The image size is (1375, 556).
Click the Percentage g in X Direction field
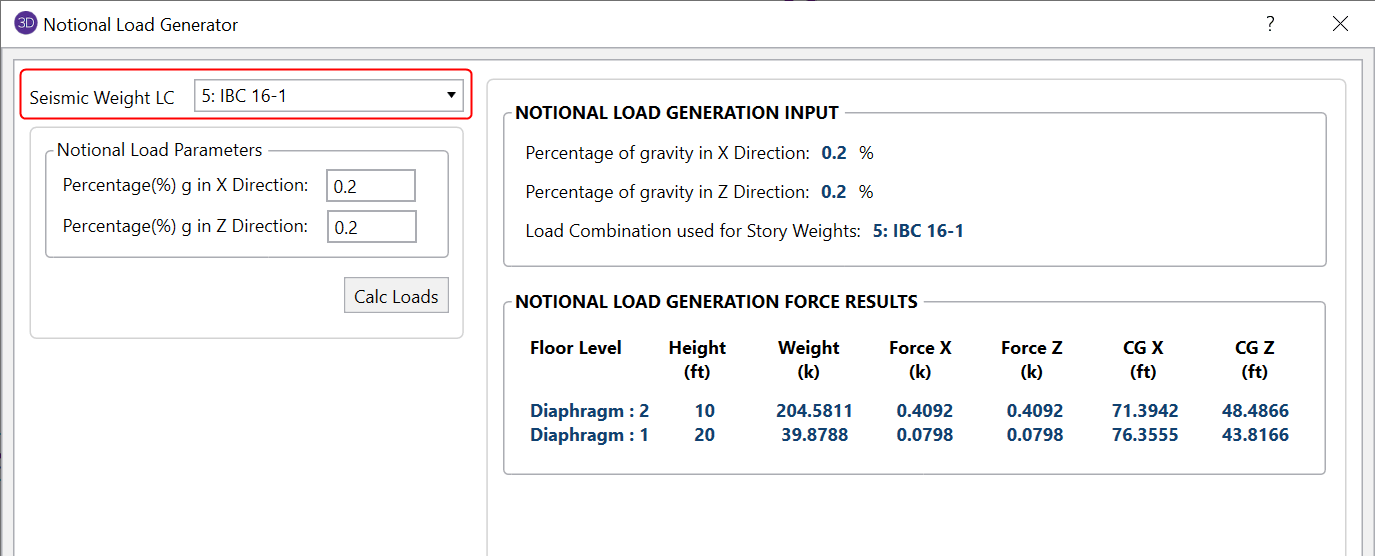[370, 186]
